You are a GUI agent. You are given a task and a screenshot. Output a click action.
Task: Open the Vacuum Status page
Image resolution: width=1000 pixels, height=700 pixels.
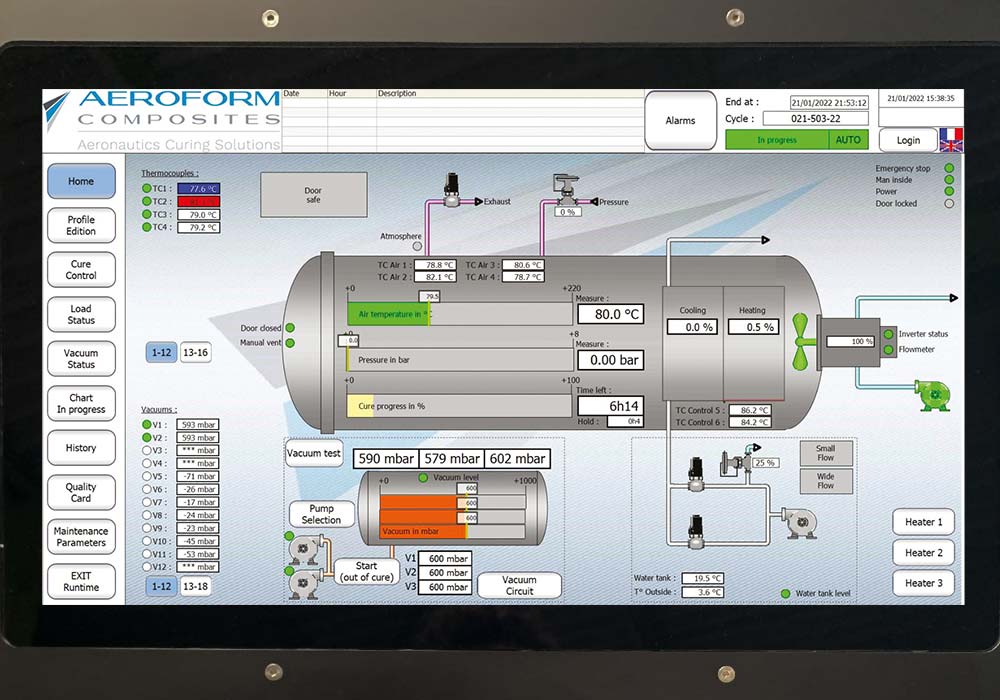81,359
